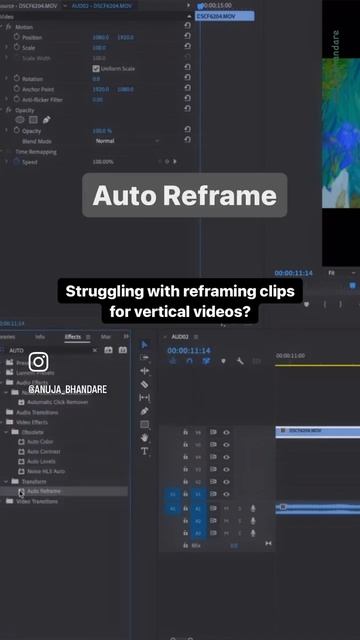360x640 pixels.
Task: Select the Auto Reframe effect
Action: pos(44,491)
